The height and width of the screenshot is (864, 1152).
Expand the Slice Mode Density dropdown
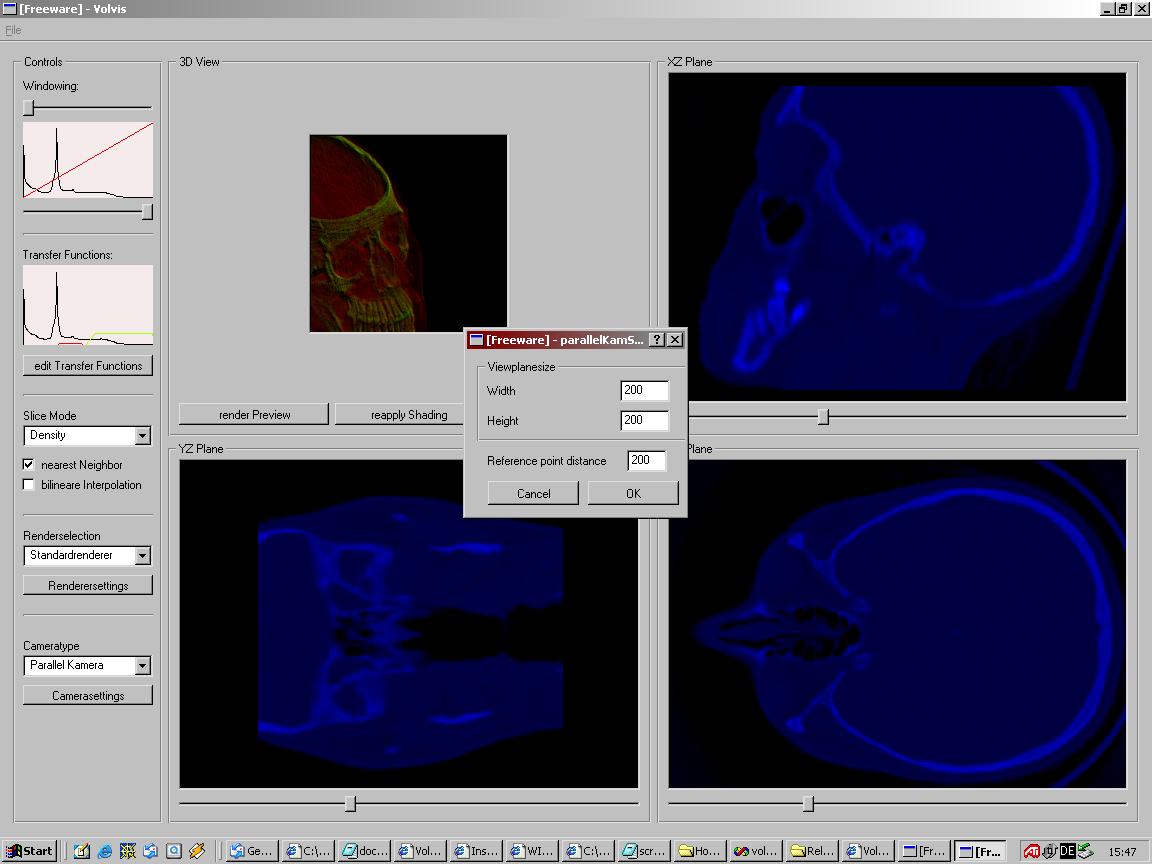[x=142, y=436]
